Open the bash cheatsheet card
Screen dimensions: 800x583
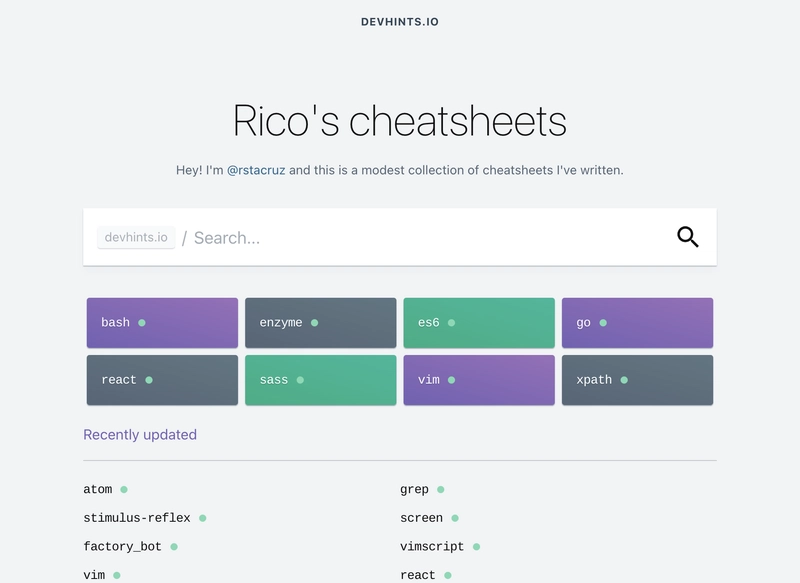[x=162, y=323]
